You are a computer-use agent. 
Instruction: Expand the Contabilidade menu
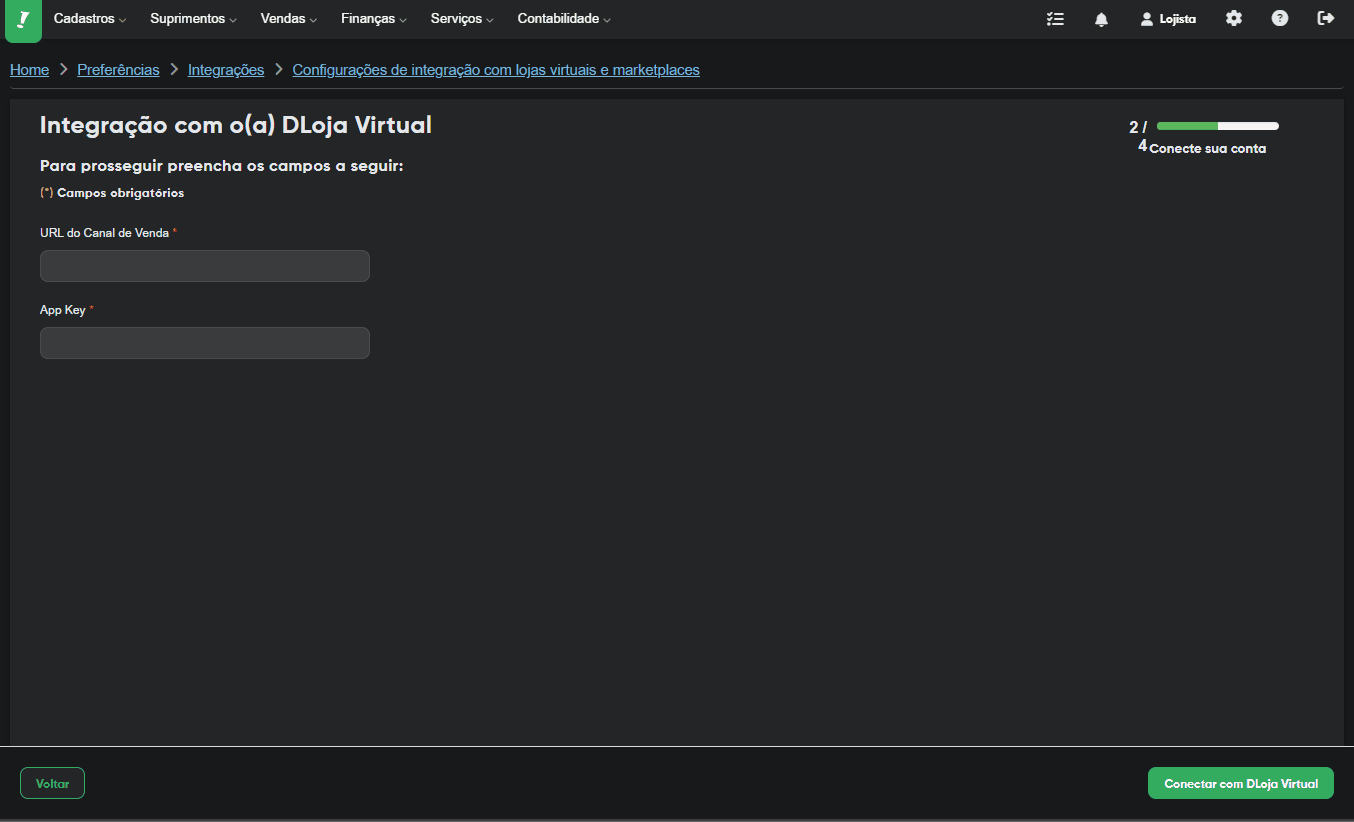coord(564,19)
